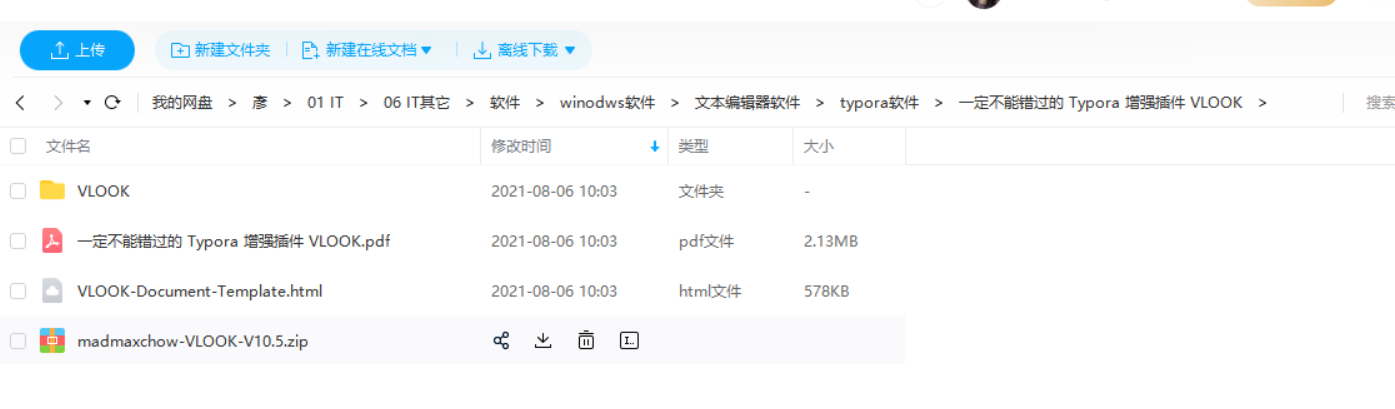Check the VLOOK.pdf file checkbox
The width and height of the screenshot is (1395, 409).
pyautogui.click(x=18, y=241)
